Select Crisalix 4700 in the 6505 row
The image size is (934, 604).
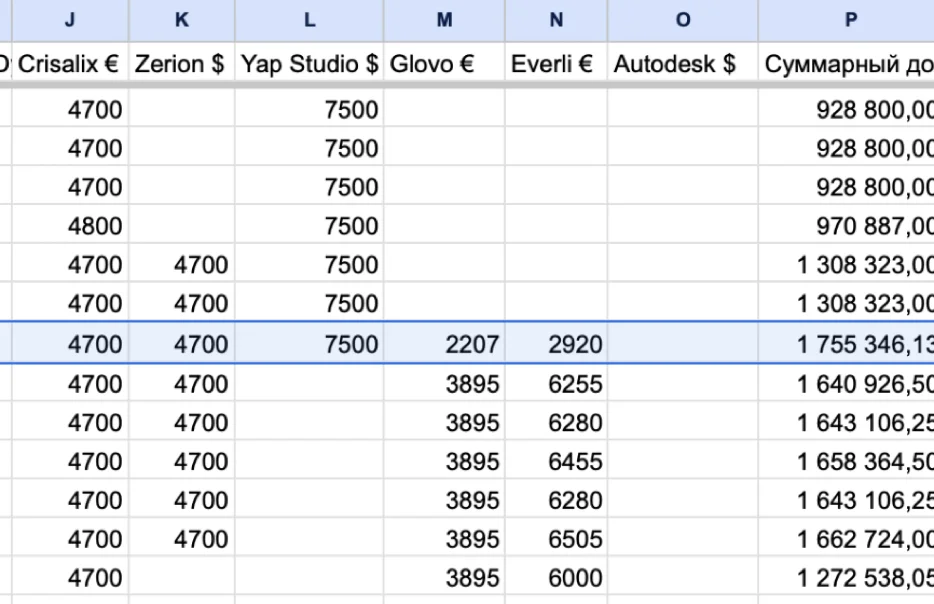click(x=70, y=538)
